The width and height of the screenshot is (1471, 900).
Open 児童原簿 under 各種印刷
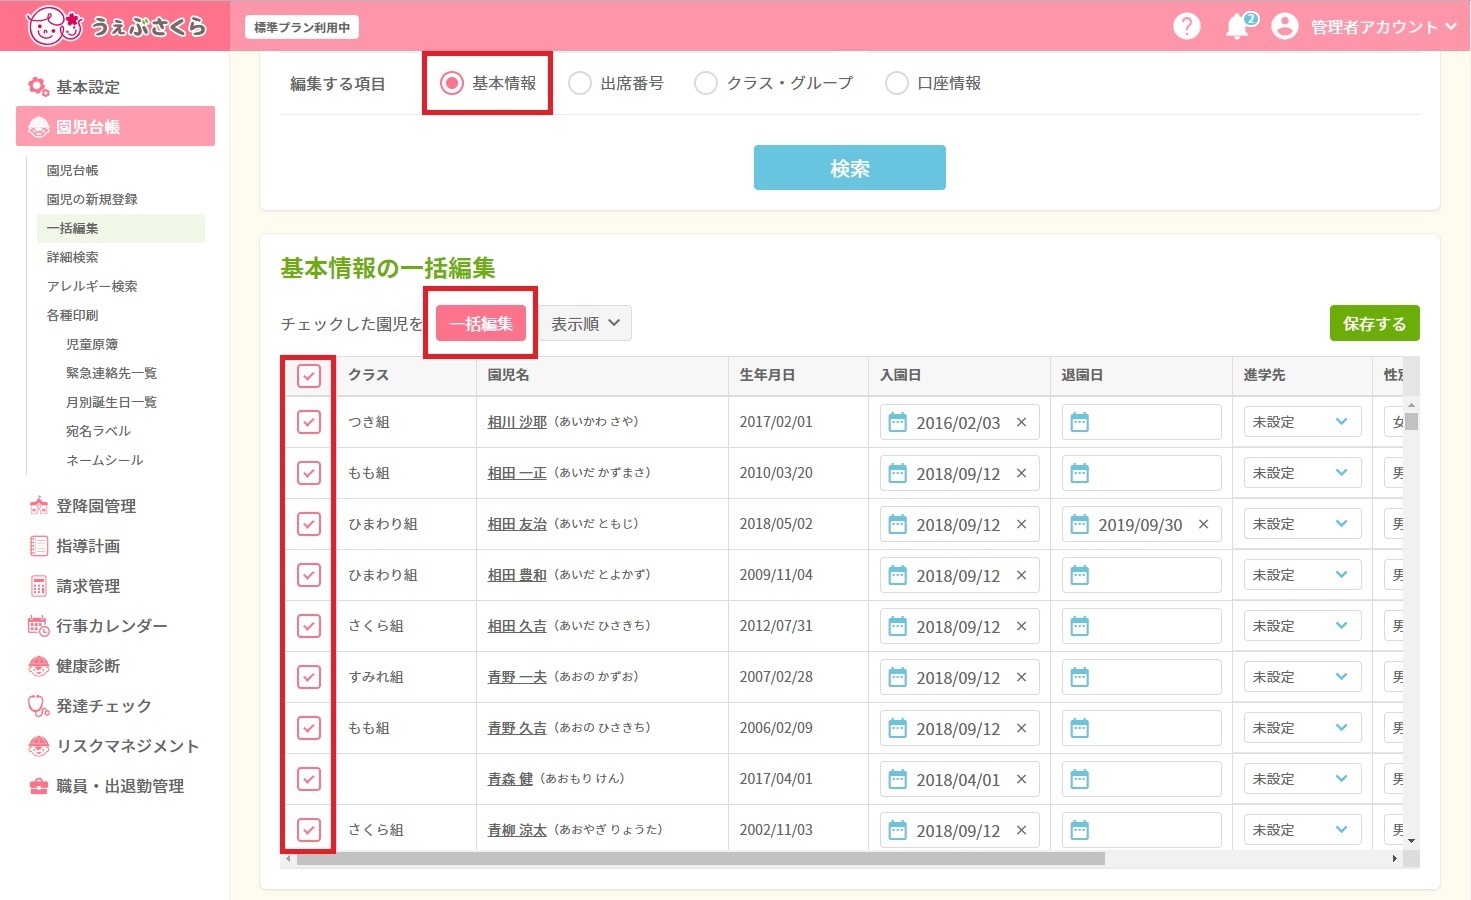(92, 344)
